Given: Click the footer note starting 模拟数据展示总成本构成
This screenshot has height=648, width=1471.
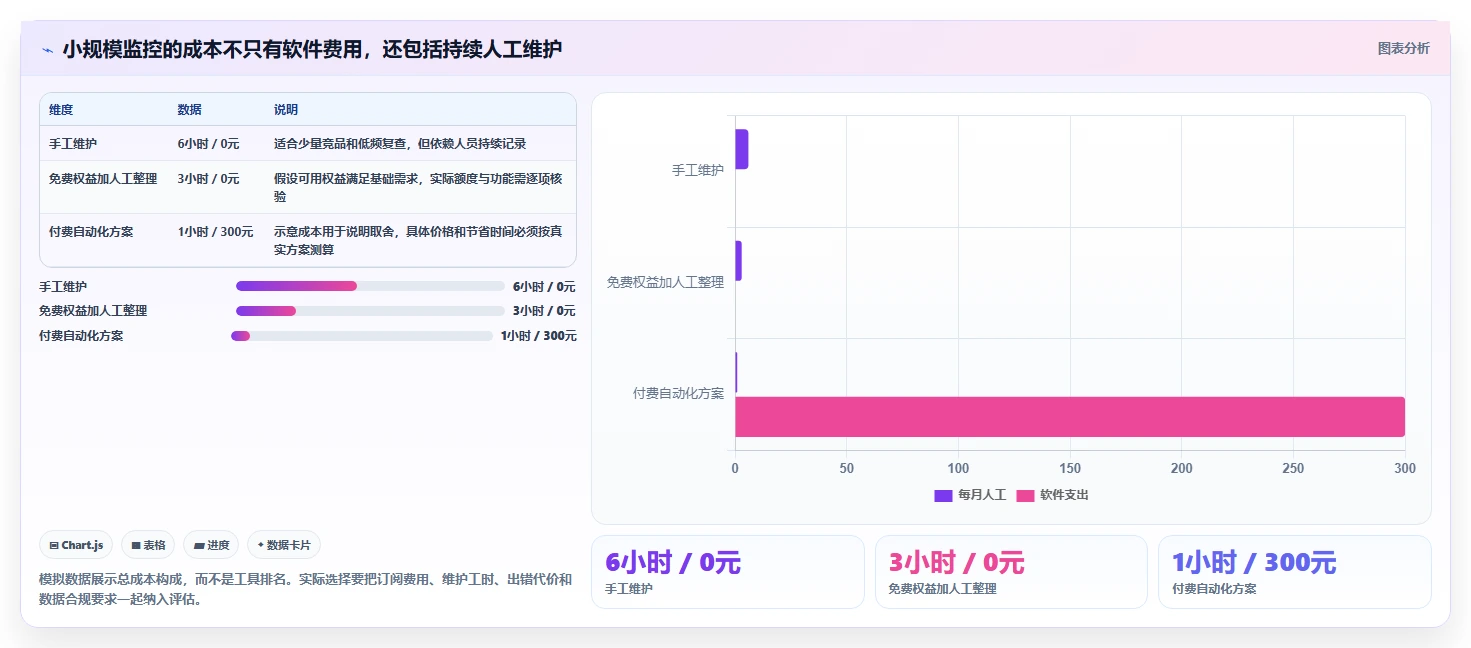Looking at the screenshot, I should tap(306, 590).
